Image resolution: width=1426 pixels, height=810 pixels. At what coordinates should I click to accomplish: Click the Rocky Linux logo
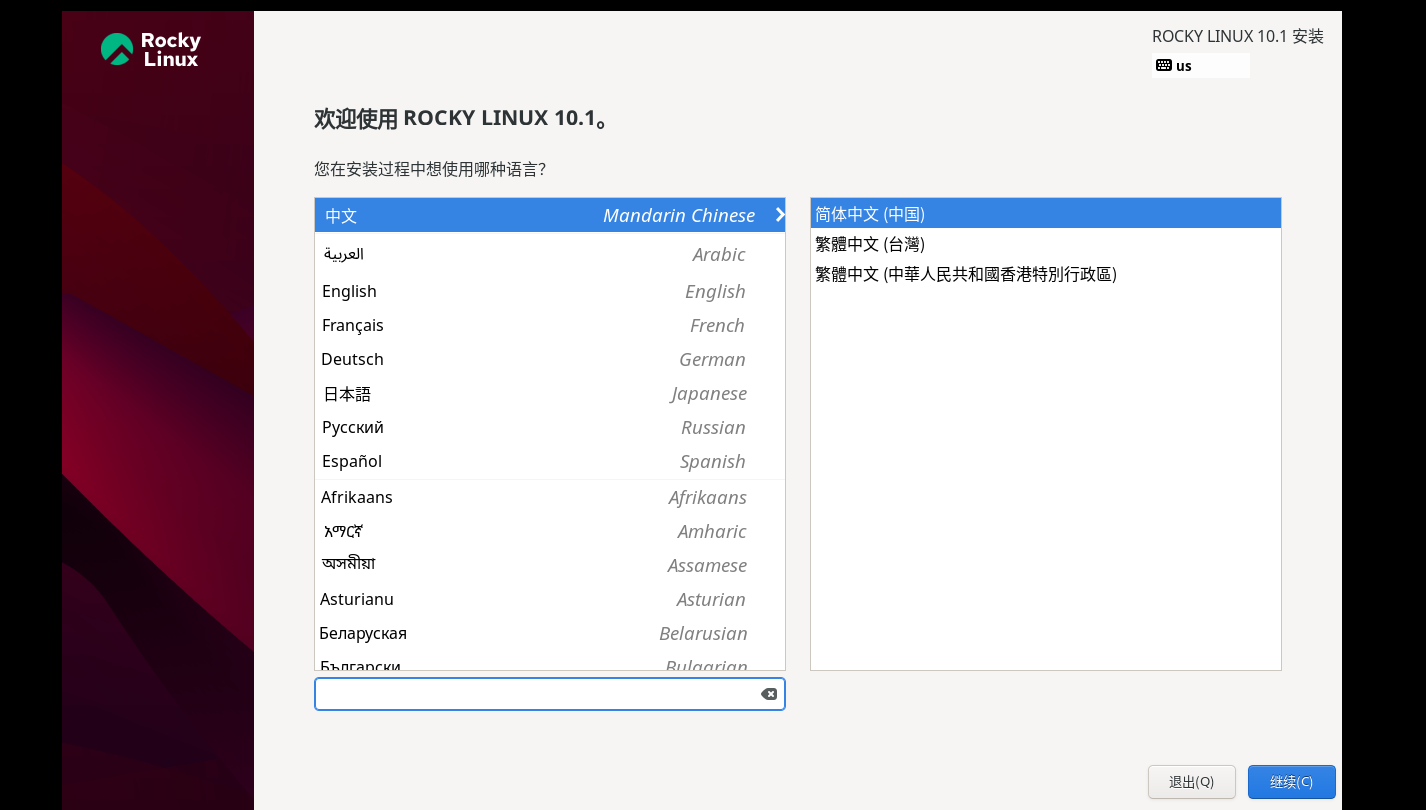click(151, 49)
